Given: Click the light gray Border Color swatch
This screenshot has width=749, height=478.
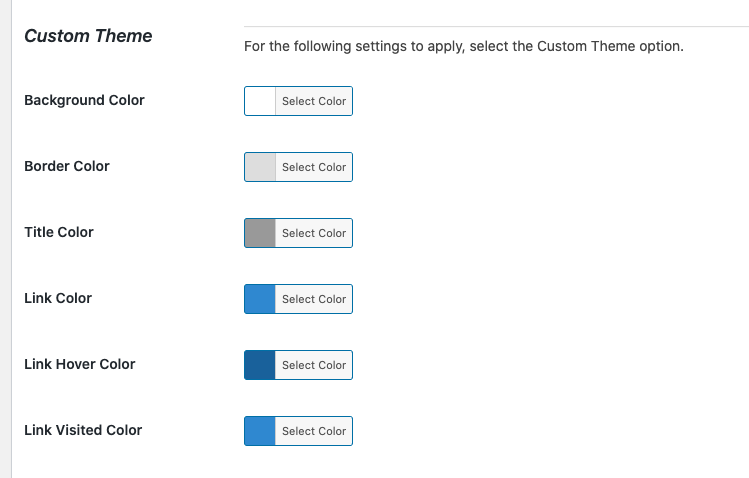Looking at the screenshot, I should click(260, 167).
